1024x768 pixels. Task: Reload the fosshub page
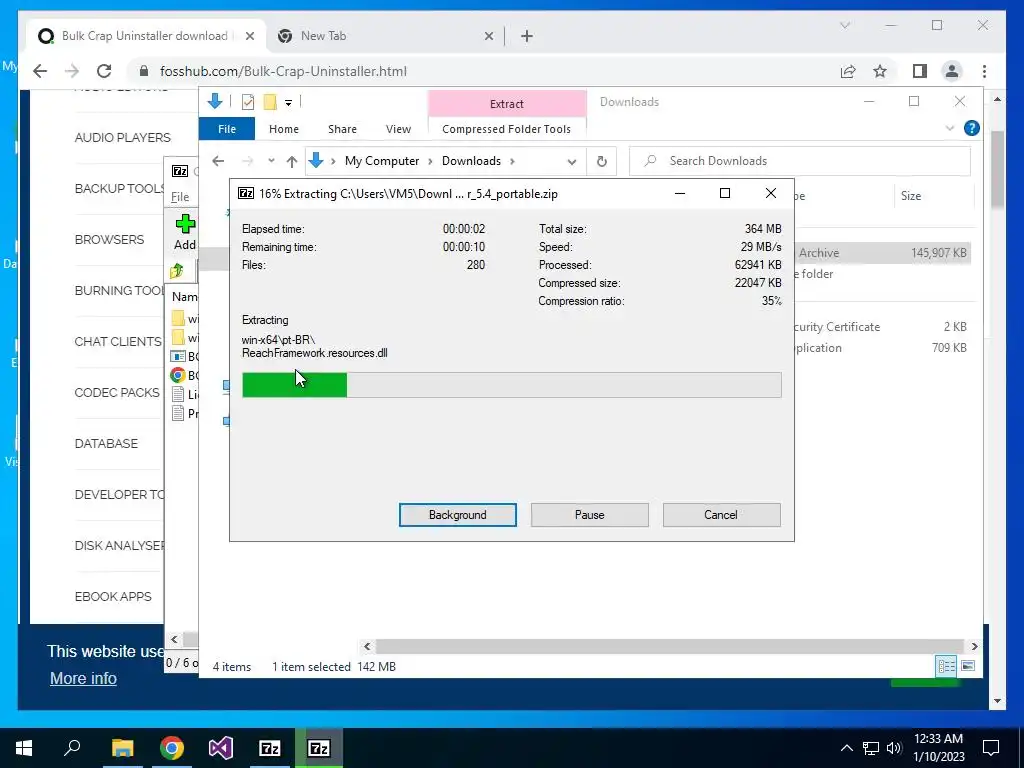(x=104, y=71)
